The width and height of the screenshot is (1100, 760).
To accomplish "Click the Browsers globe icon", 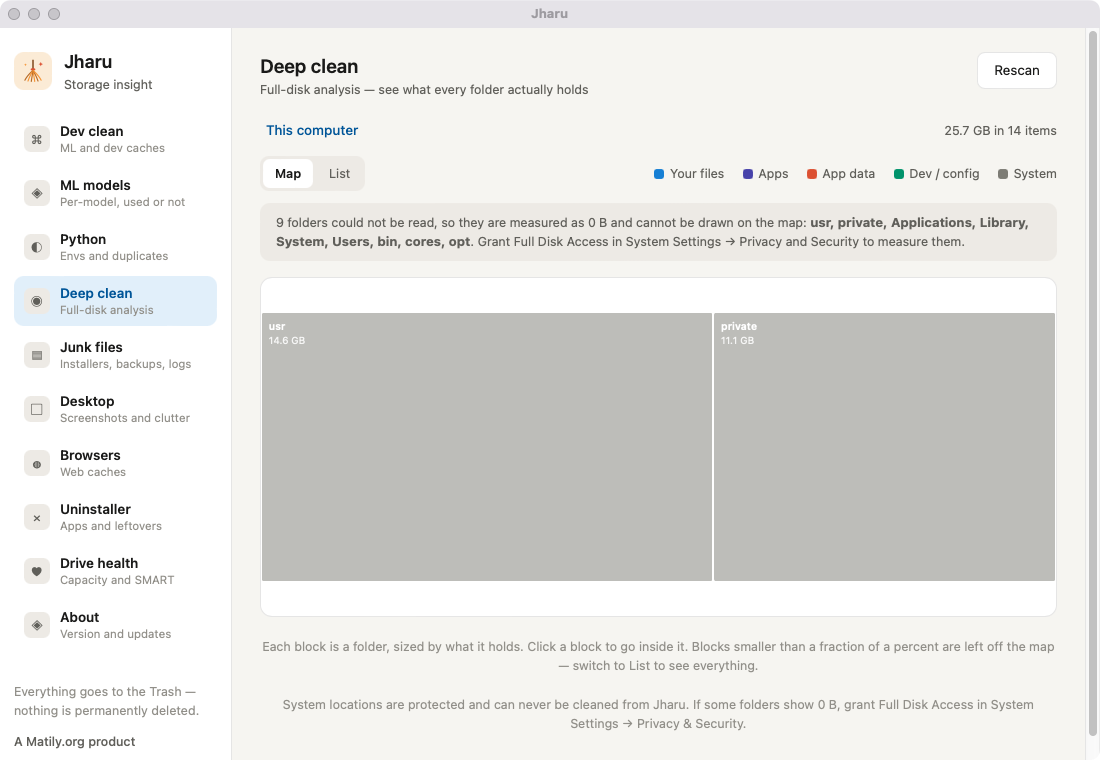I will click(36, 463).
